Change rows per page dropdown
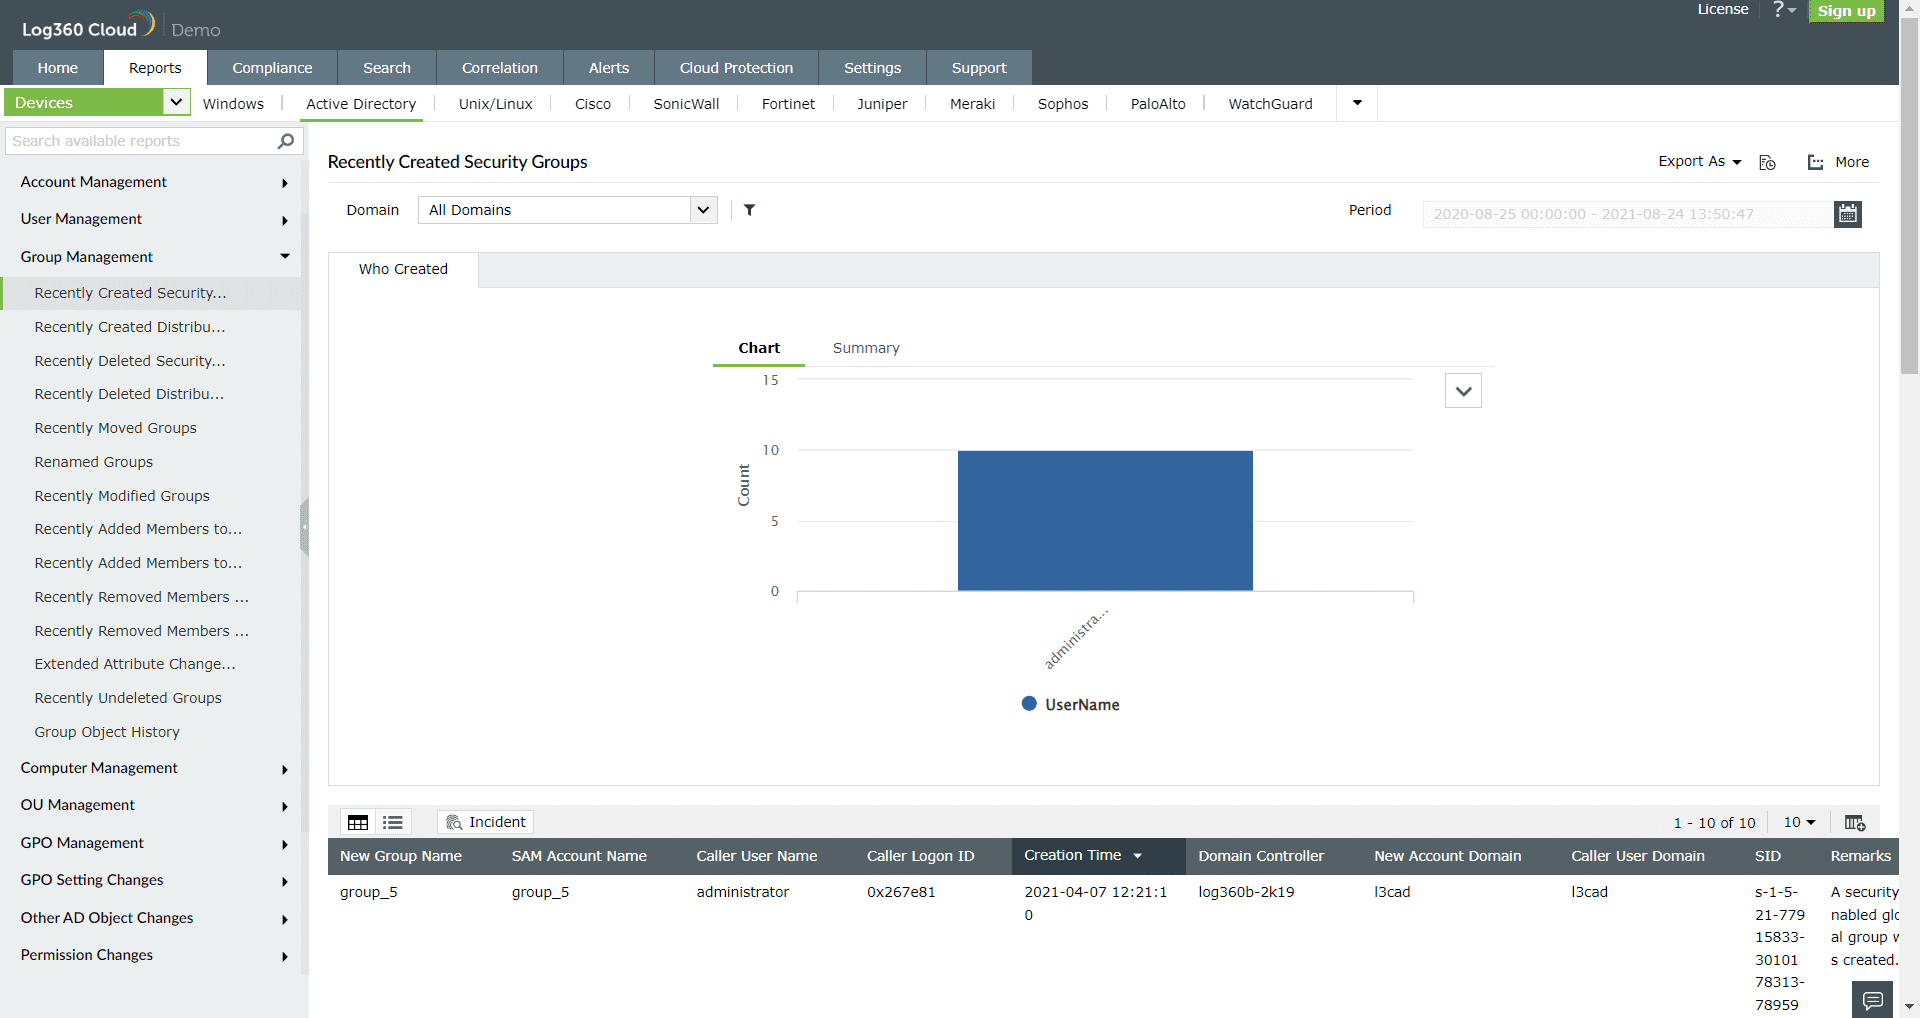This screenshot has height=1018, width=1920. (x=1799, y=822)
